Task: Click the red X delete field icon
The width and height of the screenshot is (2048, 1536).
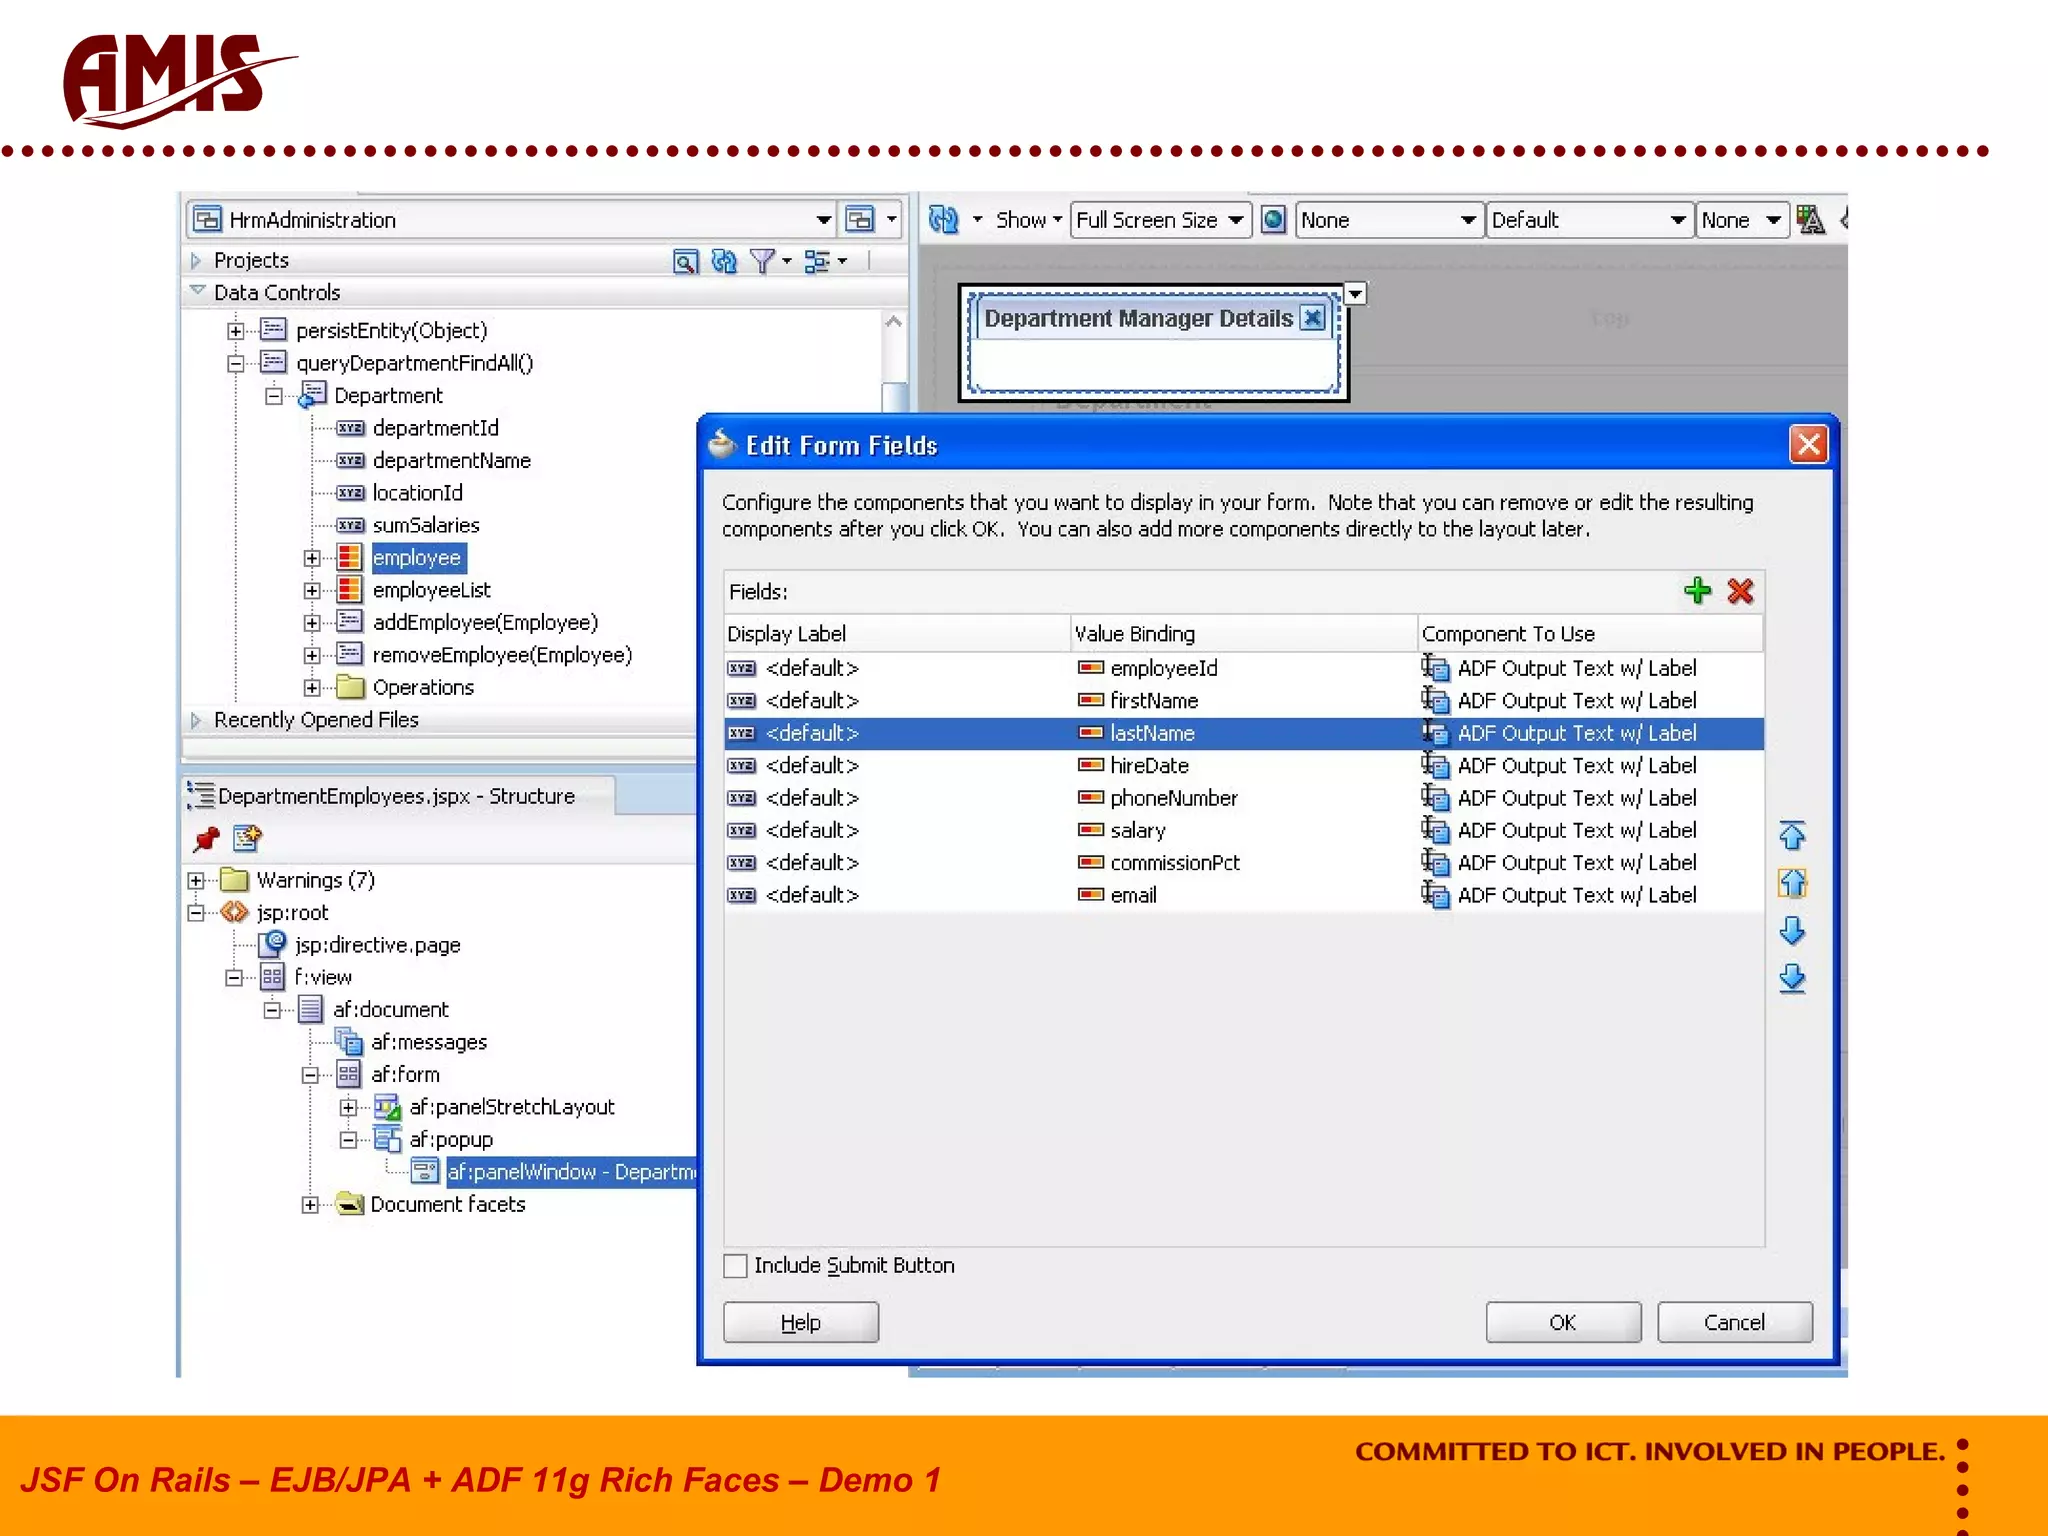Action: [1740, 591]
